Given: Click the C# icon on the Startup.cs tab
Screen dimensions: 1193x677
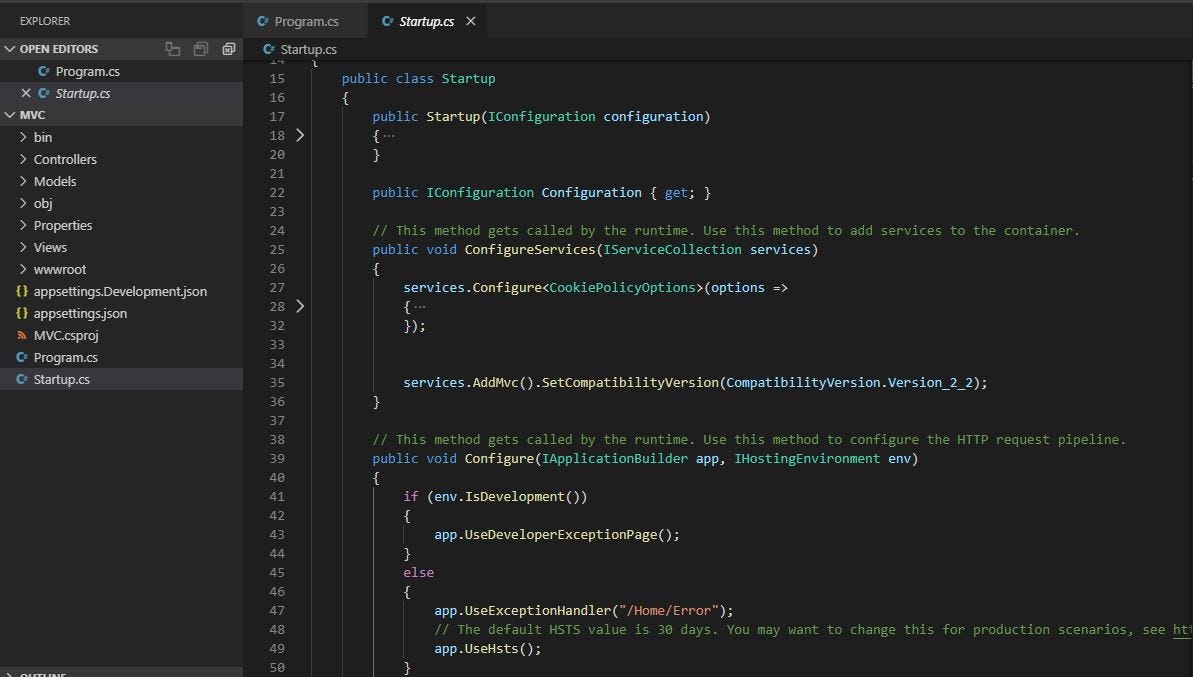Looking at the screenshot, I should pos(390,20).
